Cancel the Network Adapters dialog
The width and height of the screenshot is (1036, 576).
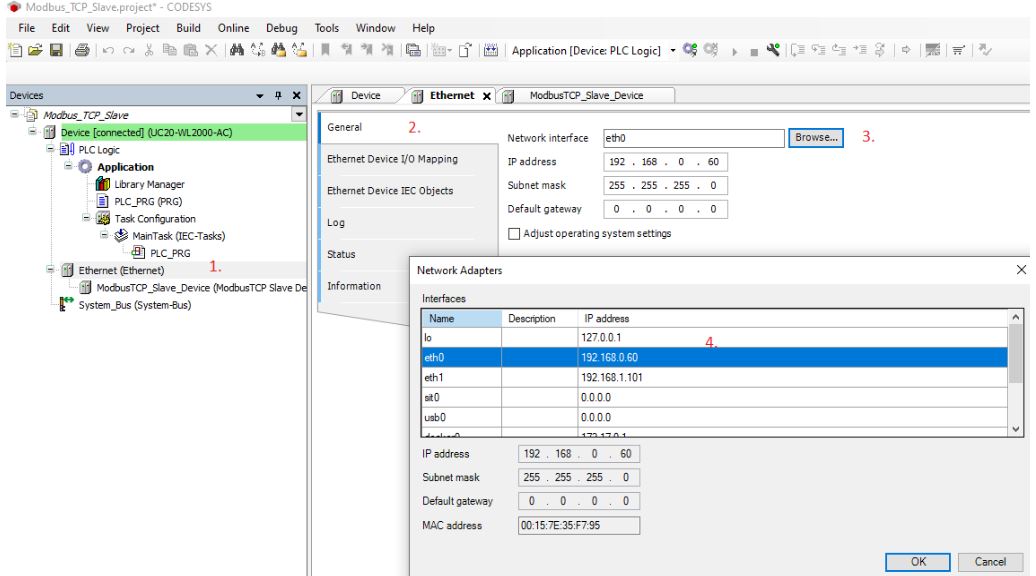[990, 562]
